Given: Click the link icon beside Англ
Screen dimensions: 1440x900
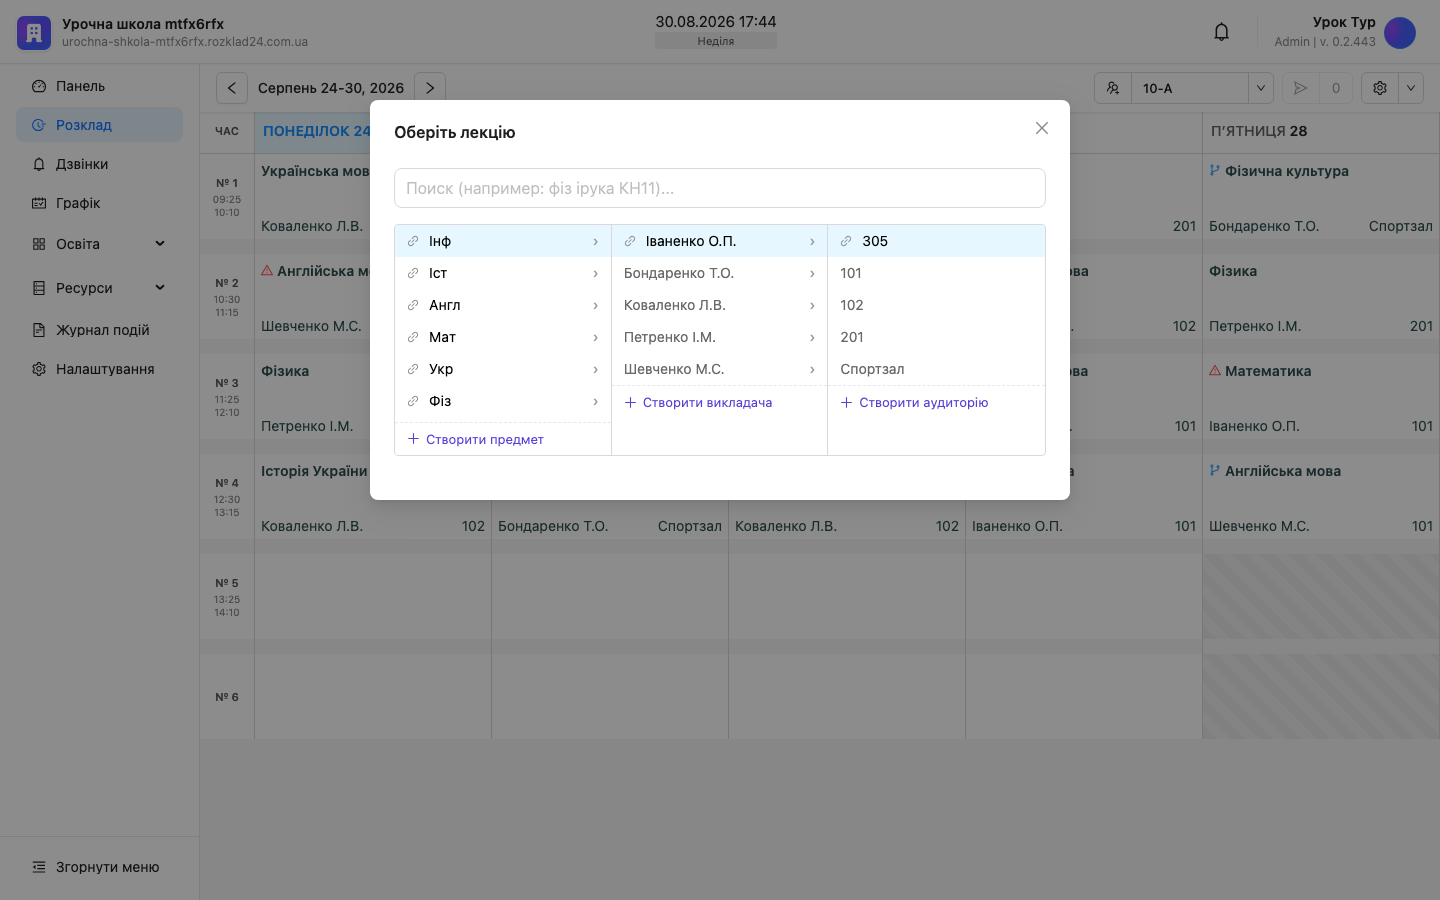Looking at the screenshot, I should tap(413, 305).
